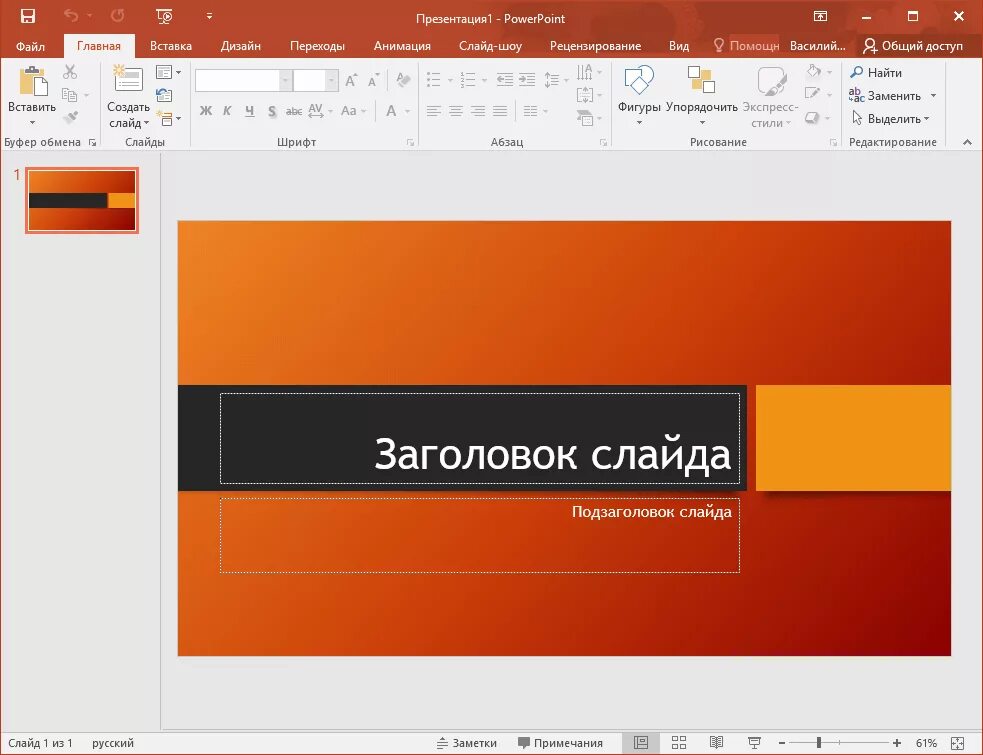Increase the list indent level
This screenshot has height=755, width=983.
click(x=527, y=80)
